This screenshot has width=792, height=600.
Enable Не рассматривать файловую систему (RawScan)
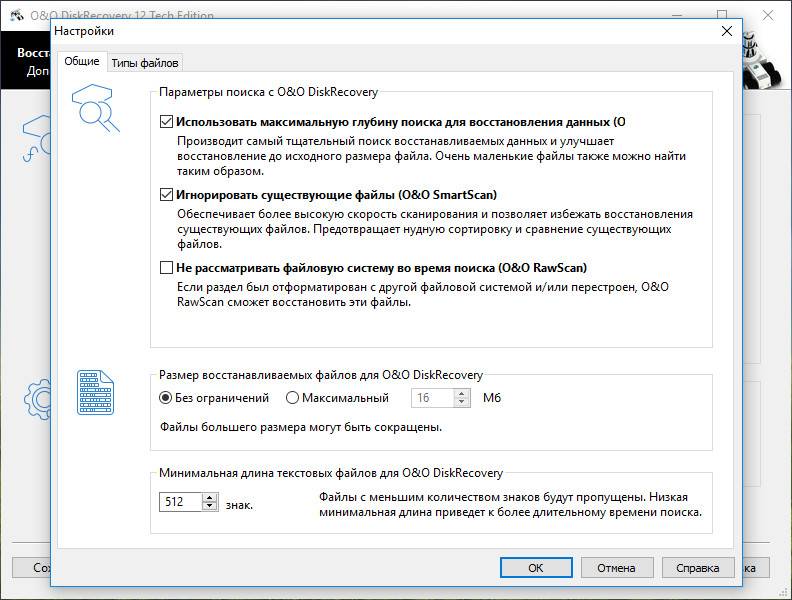pyautogui.click(x=166, y=267)
